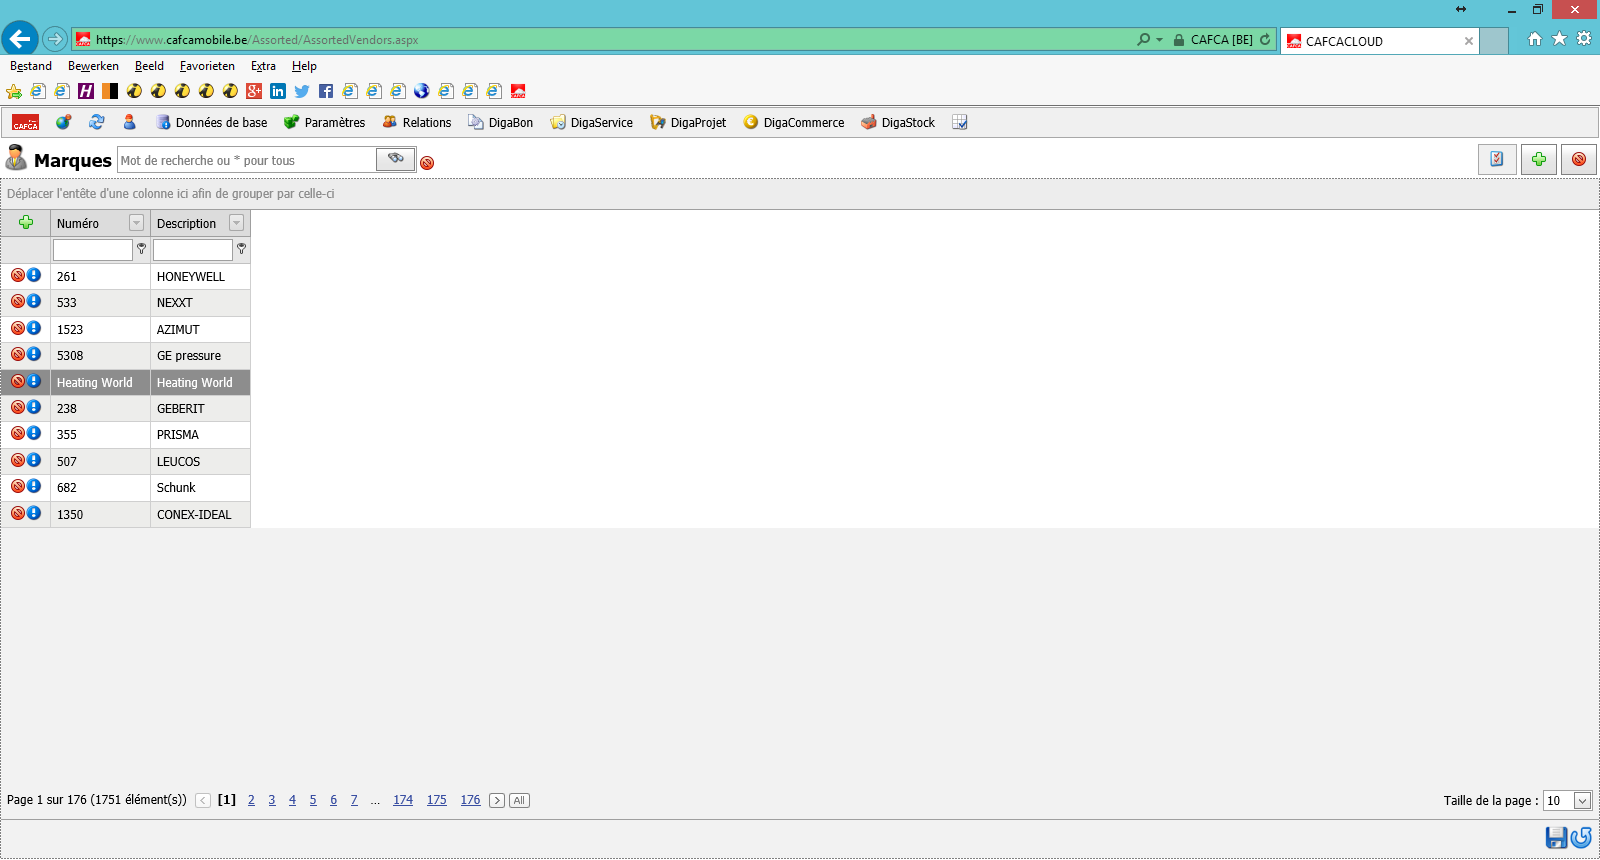Image resolution: width=1600 pixels, height=860 pixels.
Task: Select the highlighted Heating World description cell
Action: [x=200, y=382]
